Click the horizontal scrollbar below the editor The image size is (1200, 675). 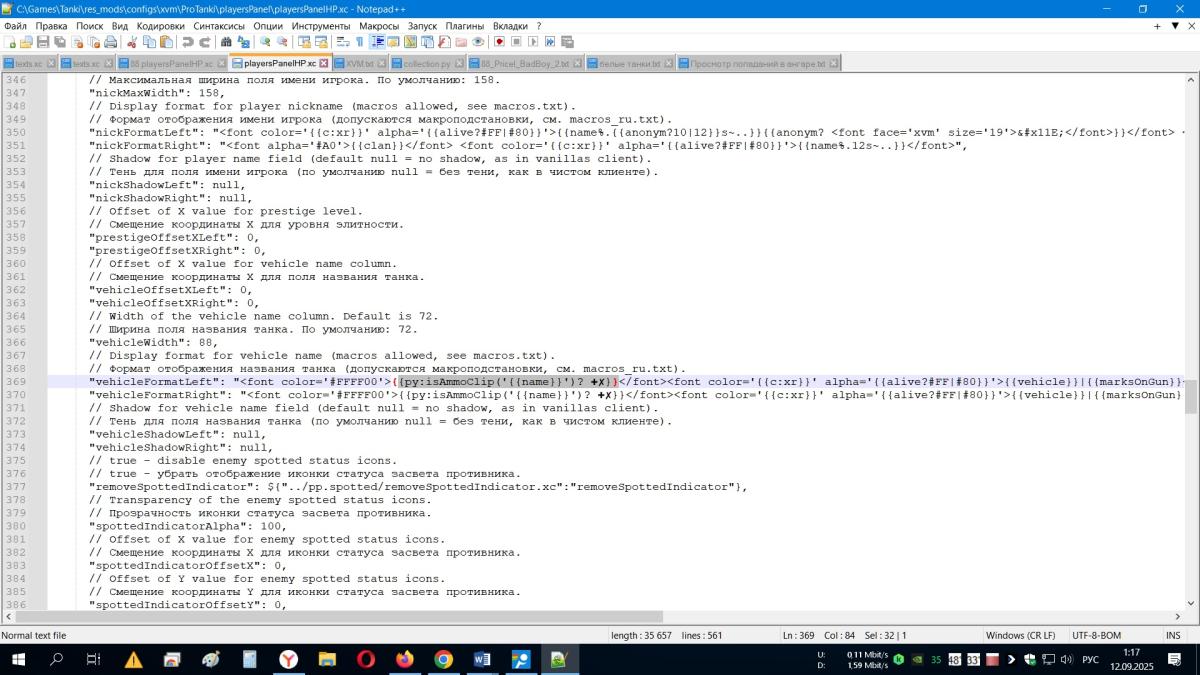point(400,616)
